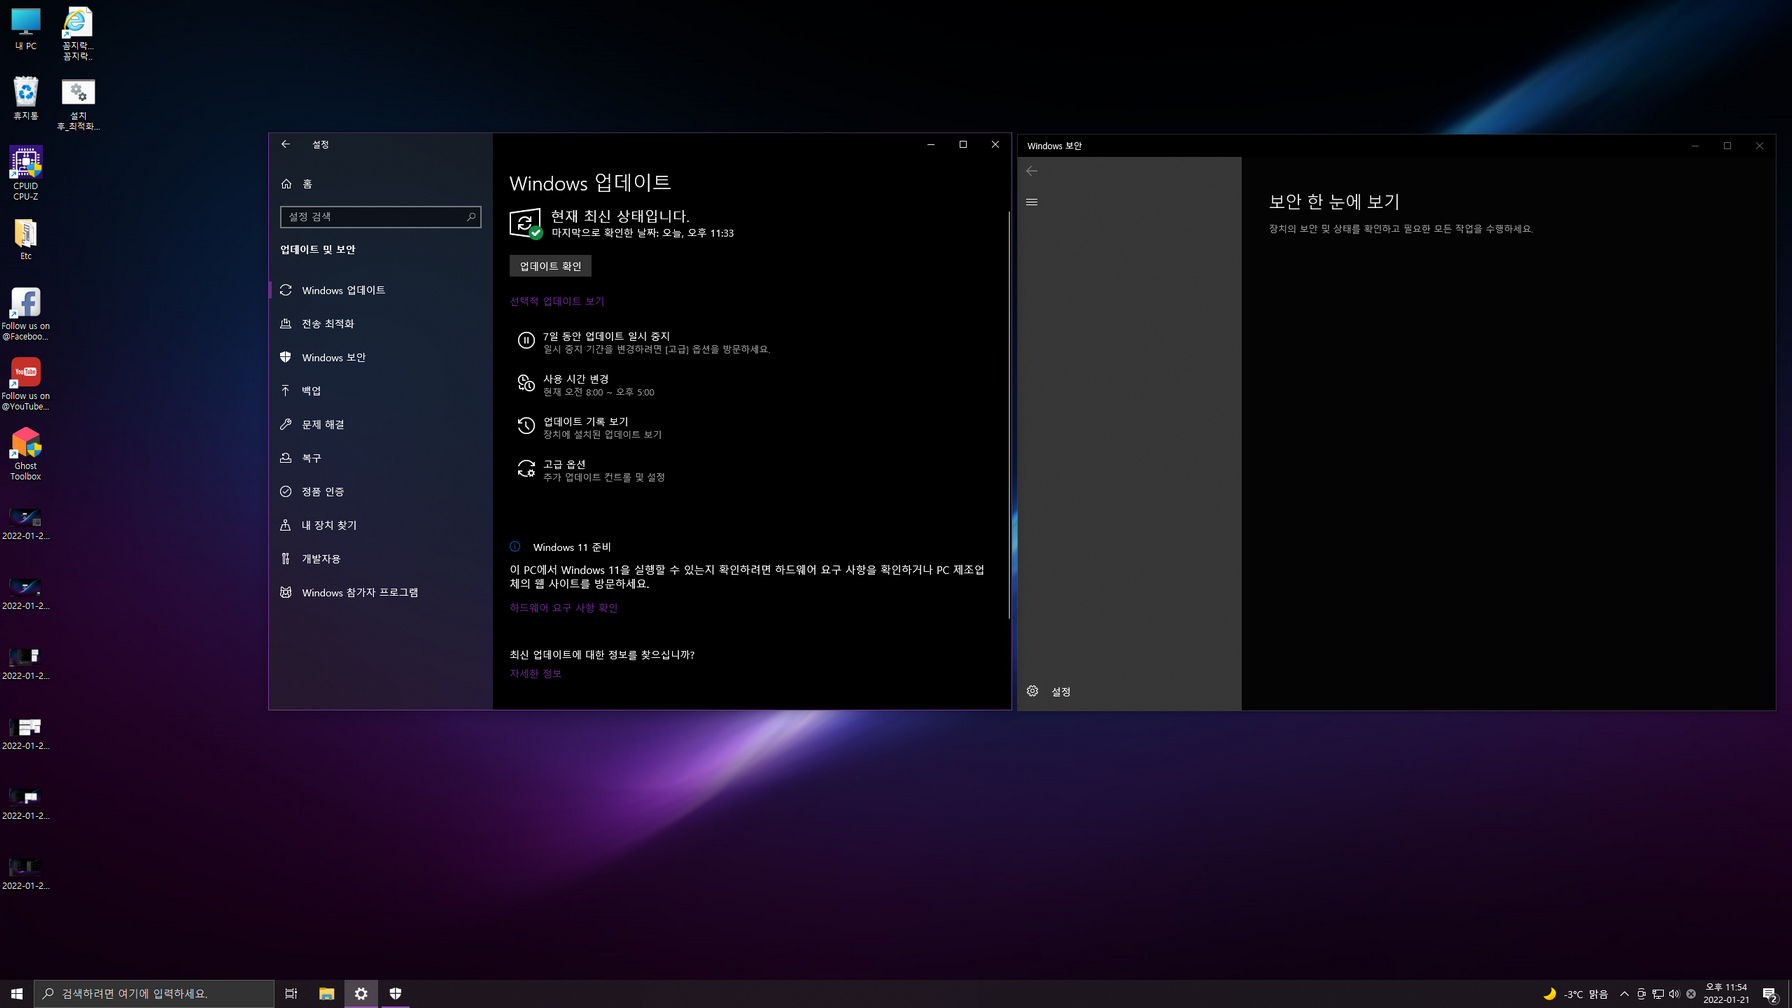Open 선택적 업데이트 보기 link
This screenshot has height=1008, width=1792.
click(x=557, y=301)
